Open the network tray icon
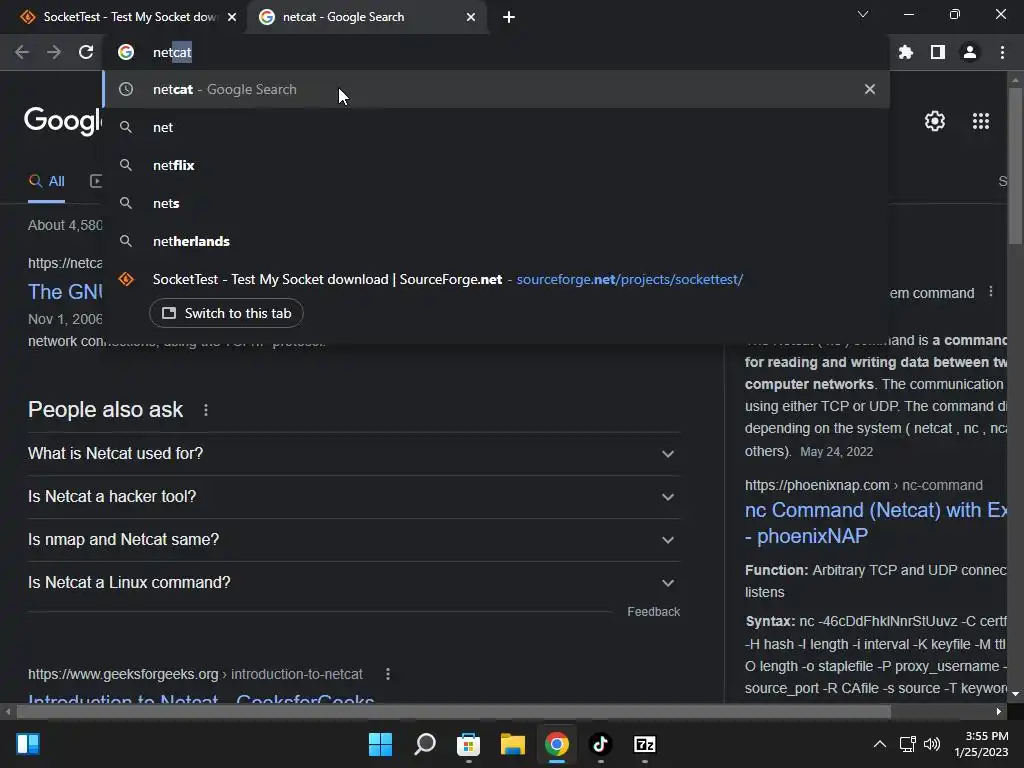The image size is (1024, 768). (907, 744)
